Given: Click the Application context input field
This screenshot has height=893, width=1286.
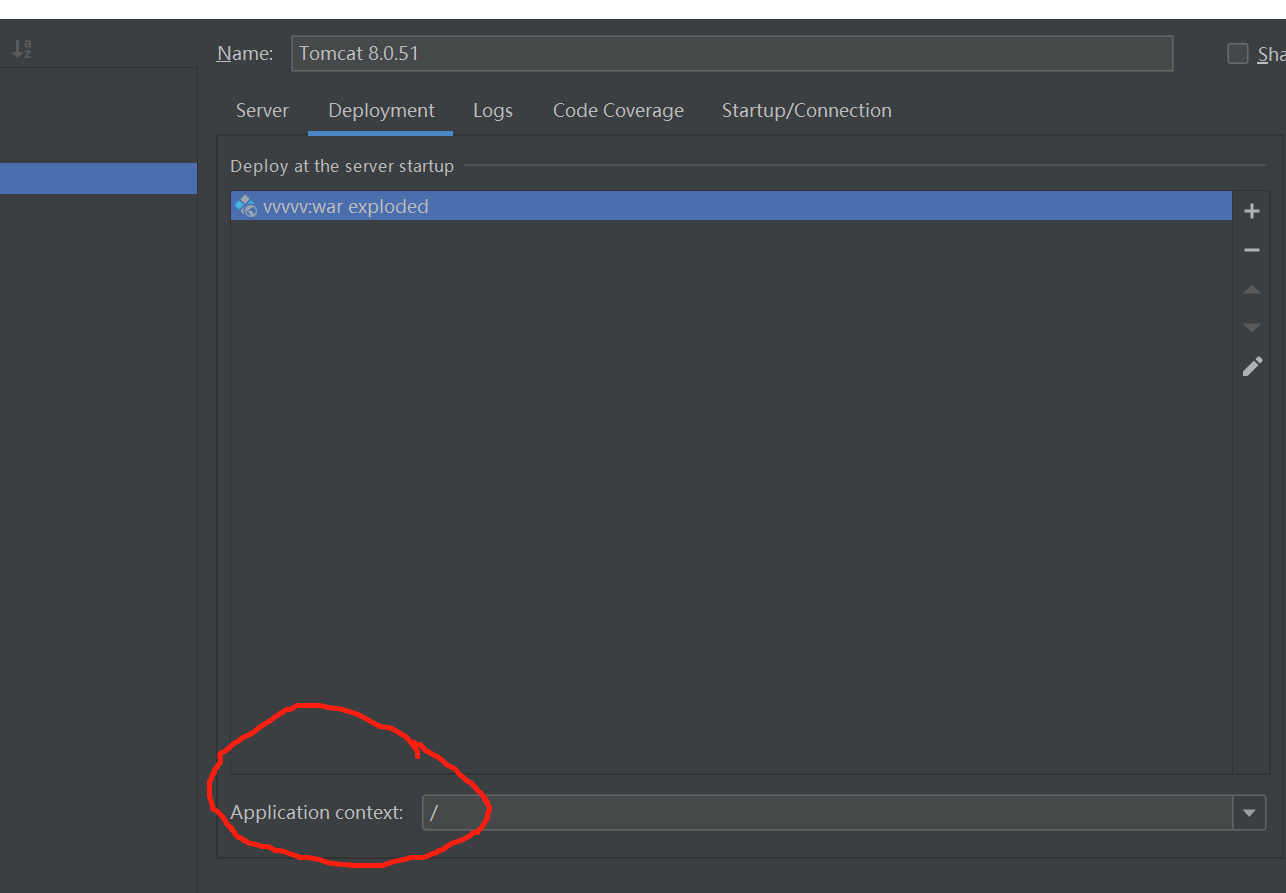Looking at the screenshot, I should (827, 813).
